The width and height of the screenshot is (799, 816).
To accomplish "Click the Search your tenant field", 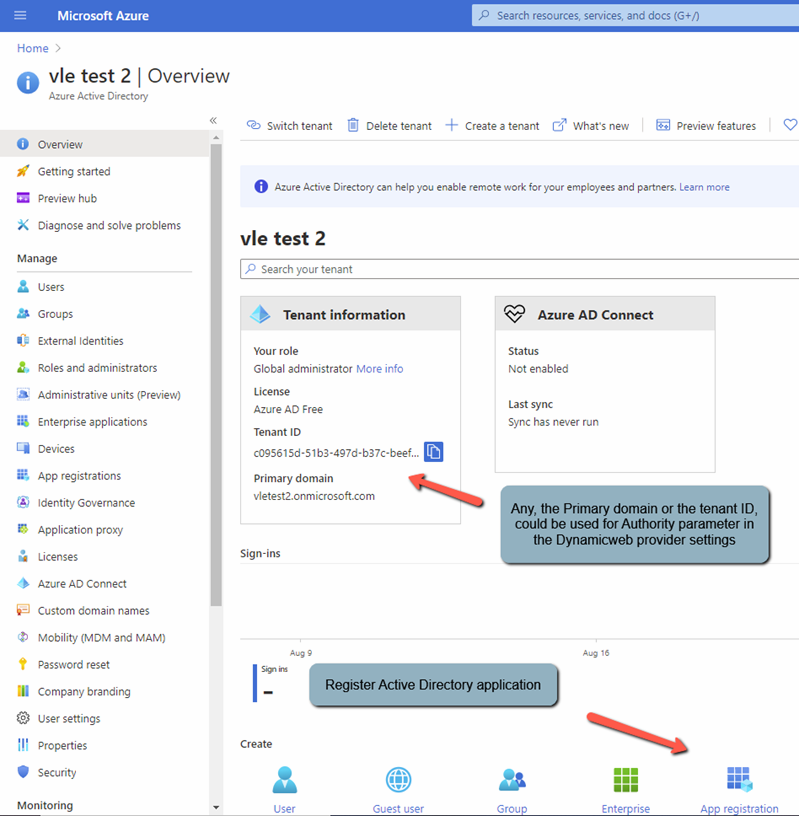I will (520, 269).
